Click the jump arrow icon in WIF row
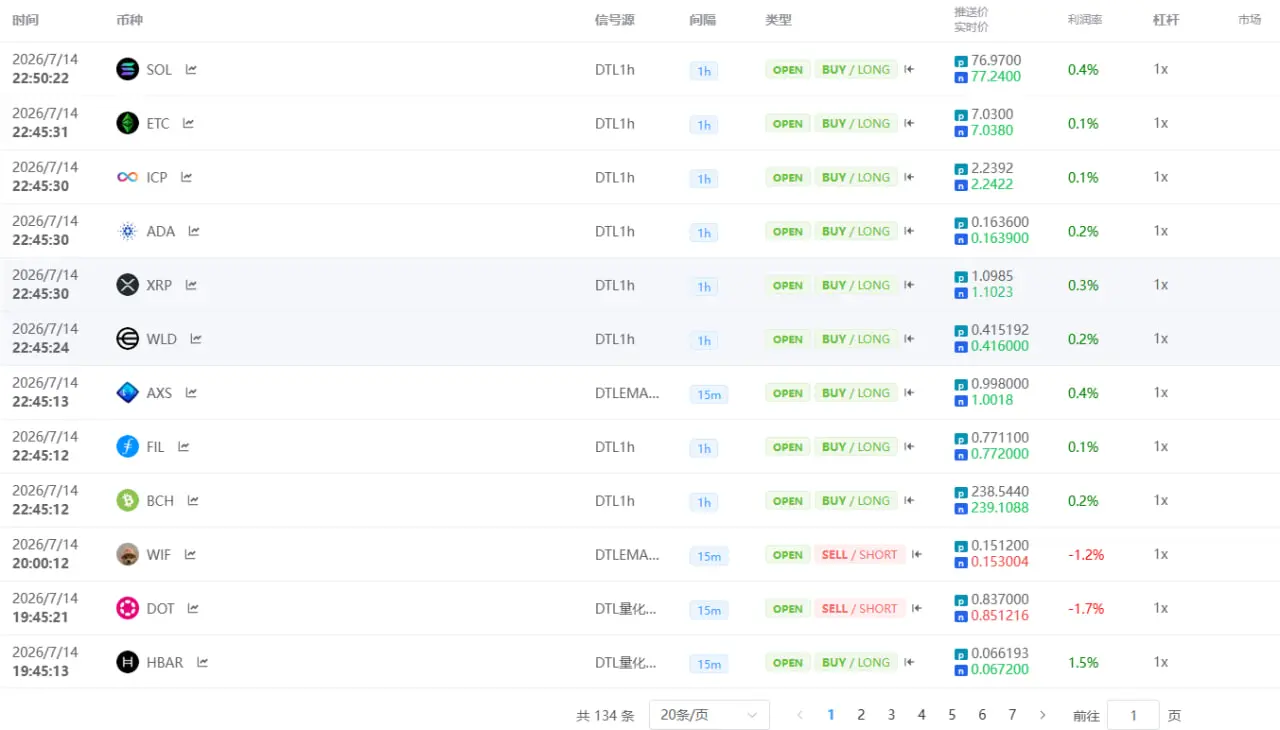This screenshot has height=730, width=1280. pyautogui.click(x=917, y=554)
